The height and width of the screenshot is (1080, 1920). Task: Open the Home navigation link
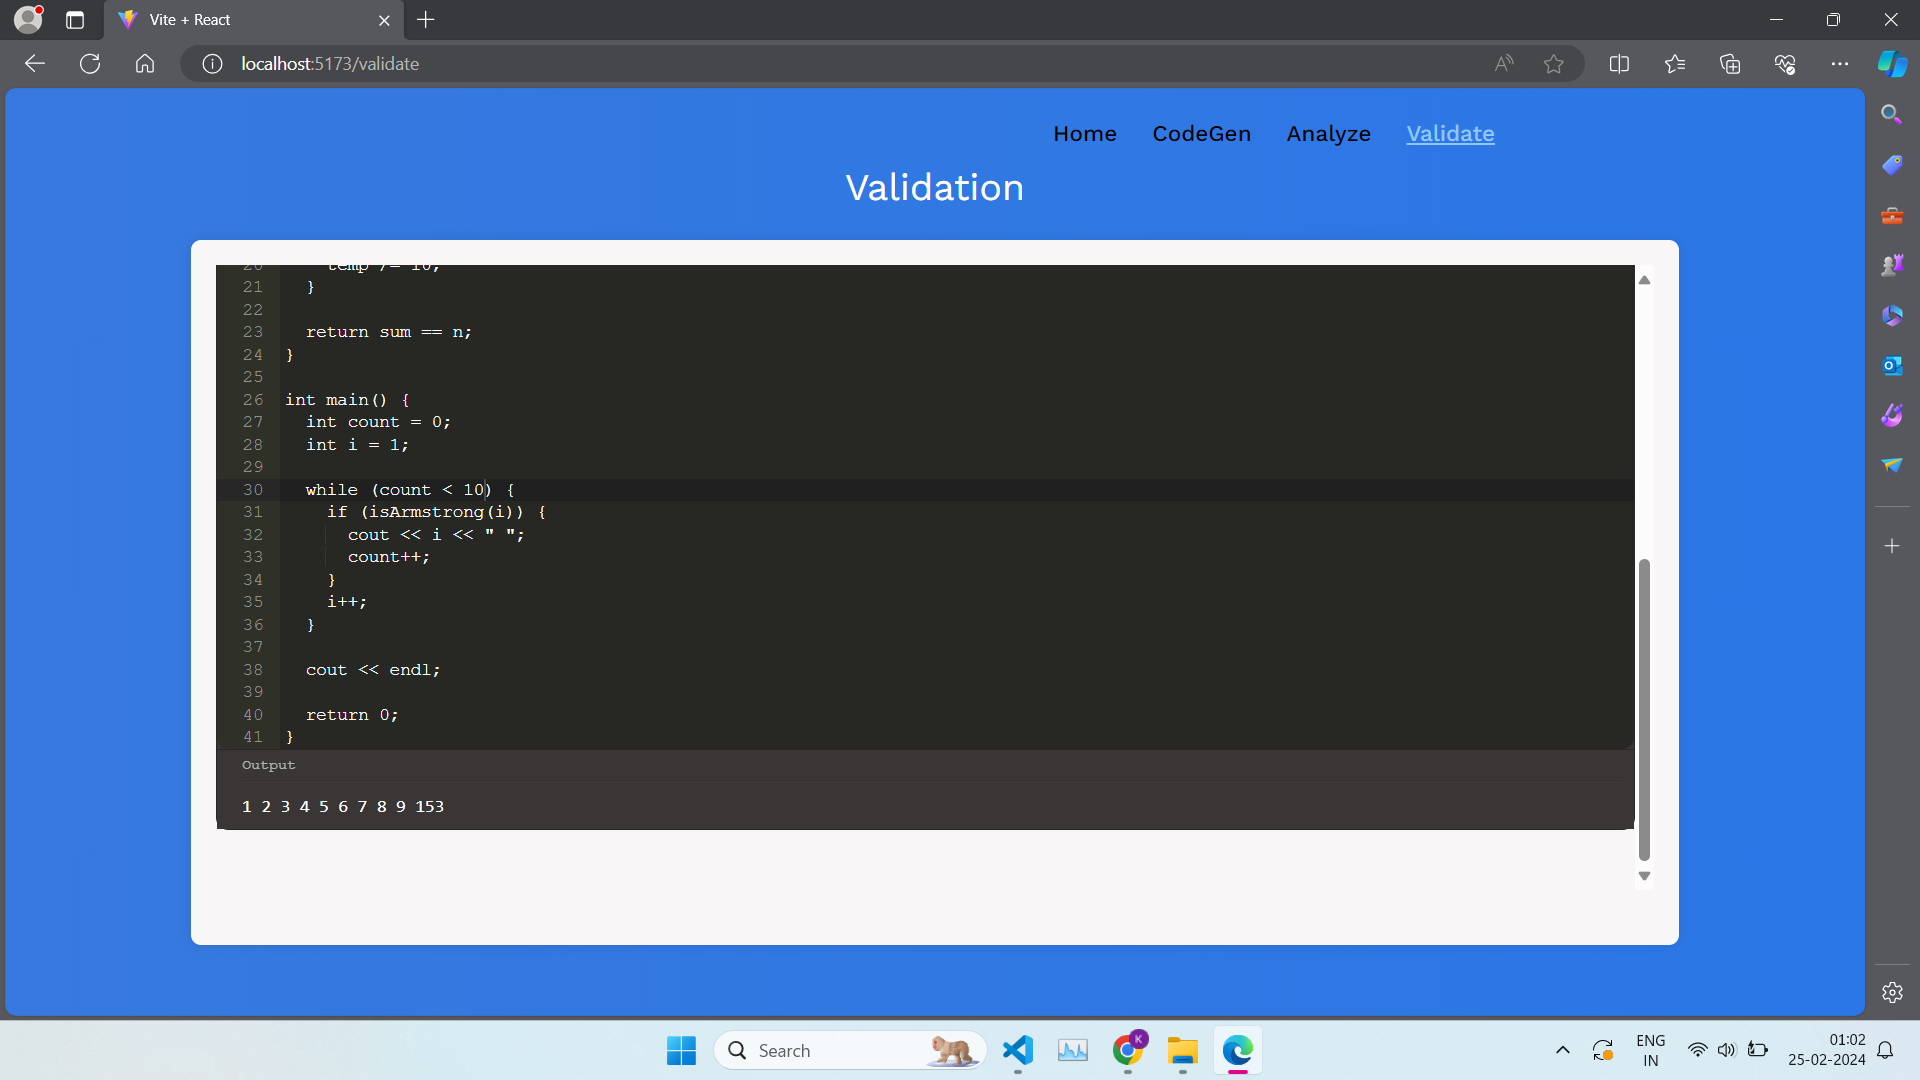(1084, 134)
